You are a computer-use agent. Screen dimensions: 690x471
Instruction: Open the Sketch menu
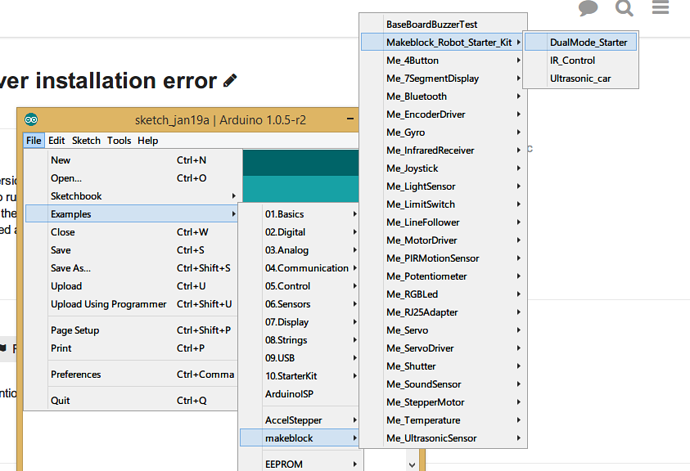click(86, 140)
